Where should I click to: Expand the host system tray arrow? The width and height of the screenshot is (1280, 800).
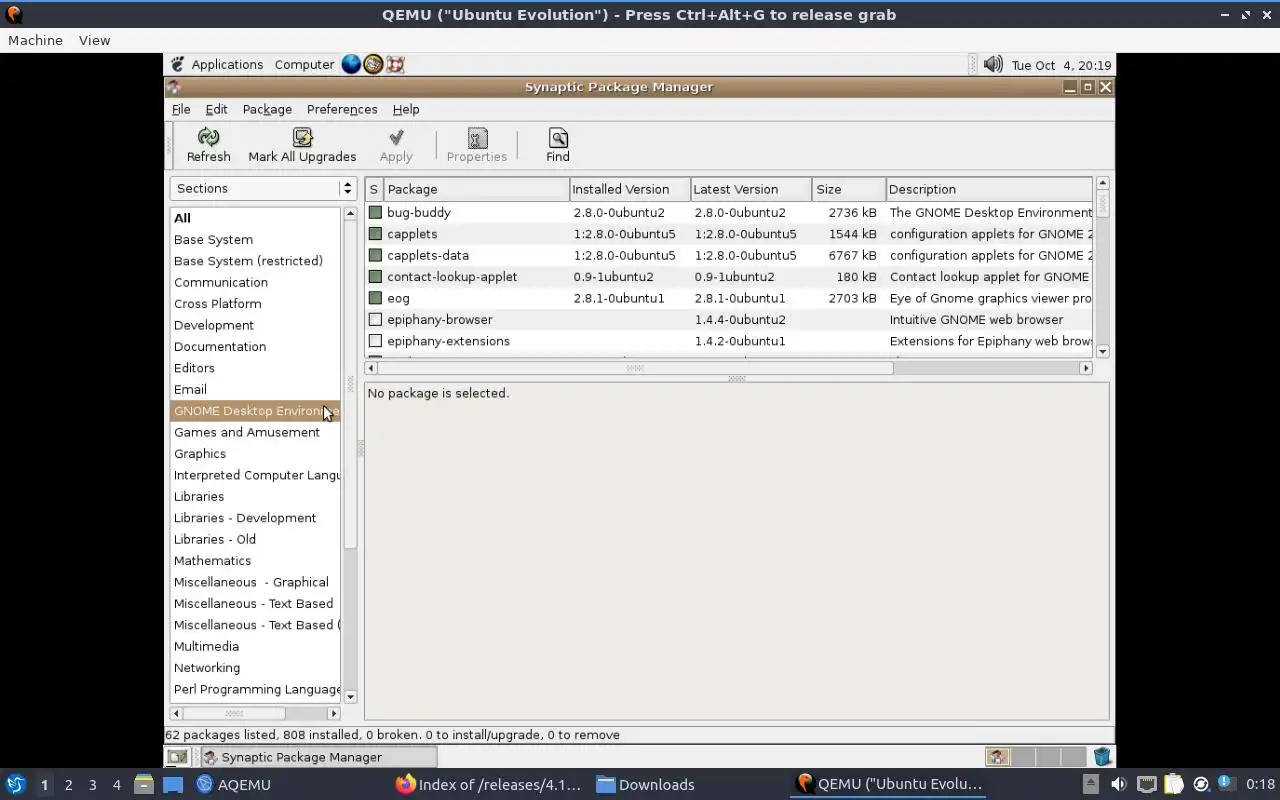pos(1091,784)
